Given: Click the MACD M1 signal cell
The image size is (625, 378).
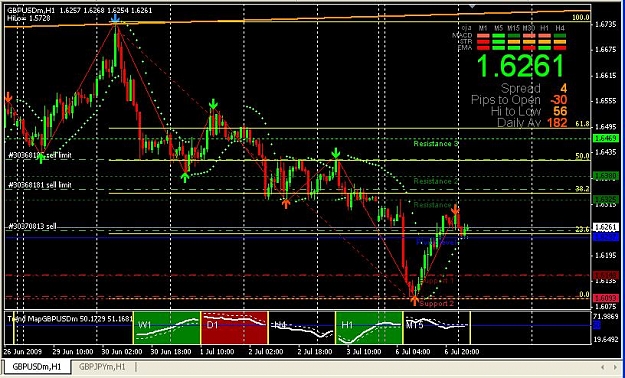Looking at the screenshot, I should tap(483, 36).
